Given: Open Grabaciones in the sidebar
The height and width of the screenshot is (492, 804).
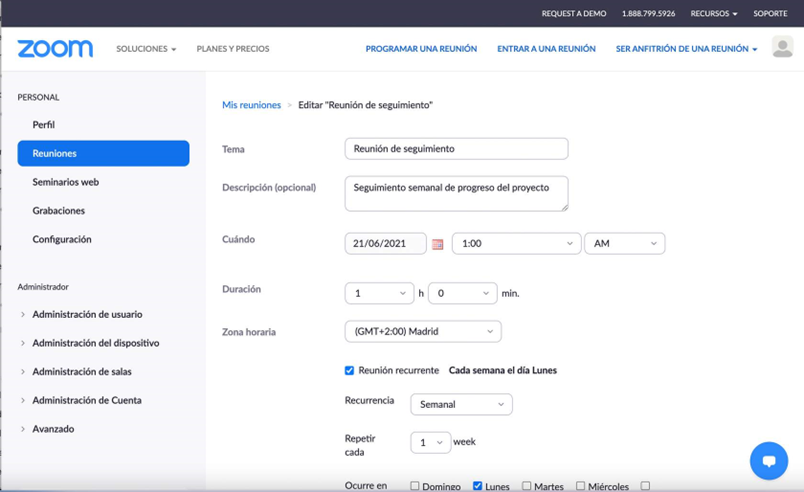Looking at the screenshot, I should coord(58,211).
